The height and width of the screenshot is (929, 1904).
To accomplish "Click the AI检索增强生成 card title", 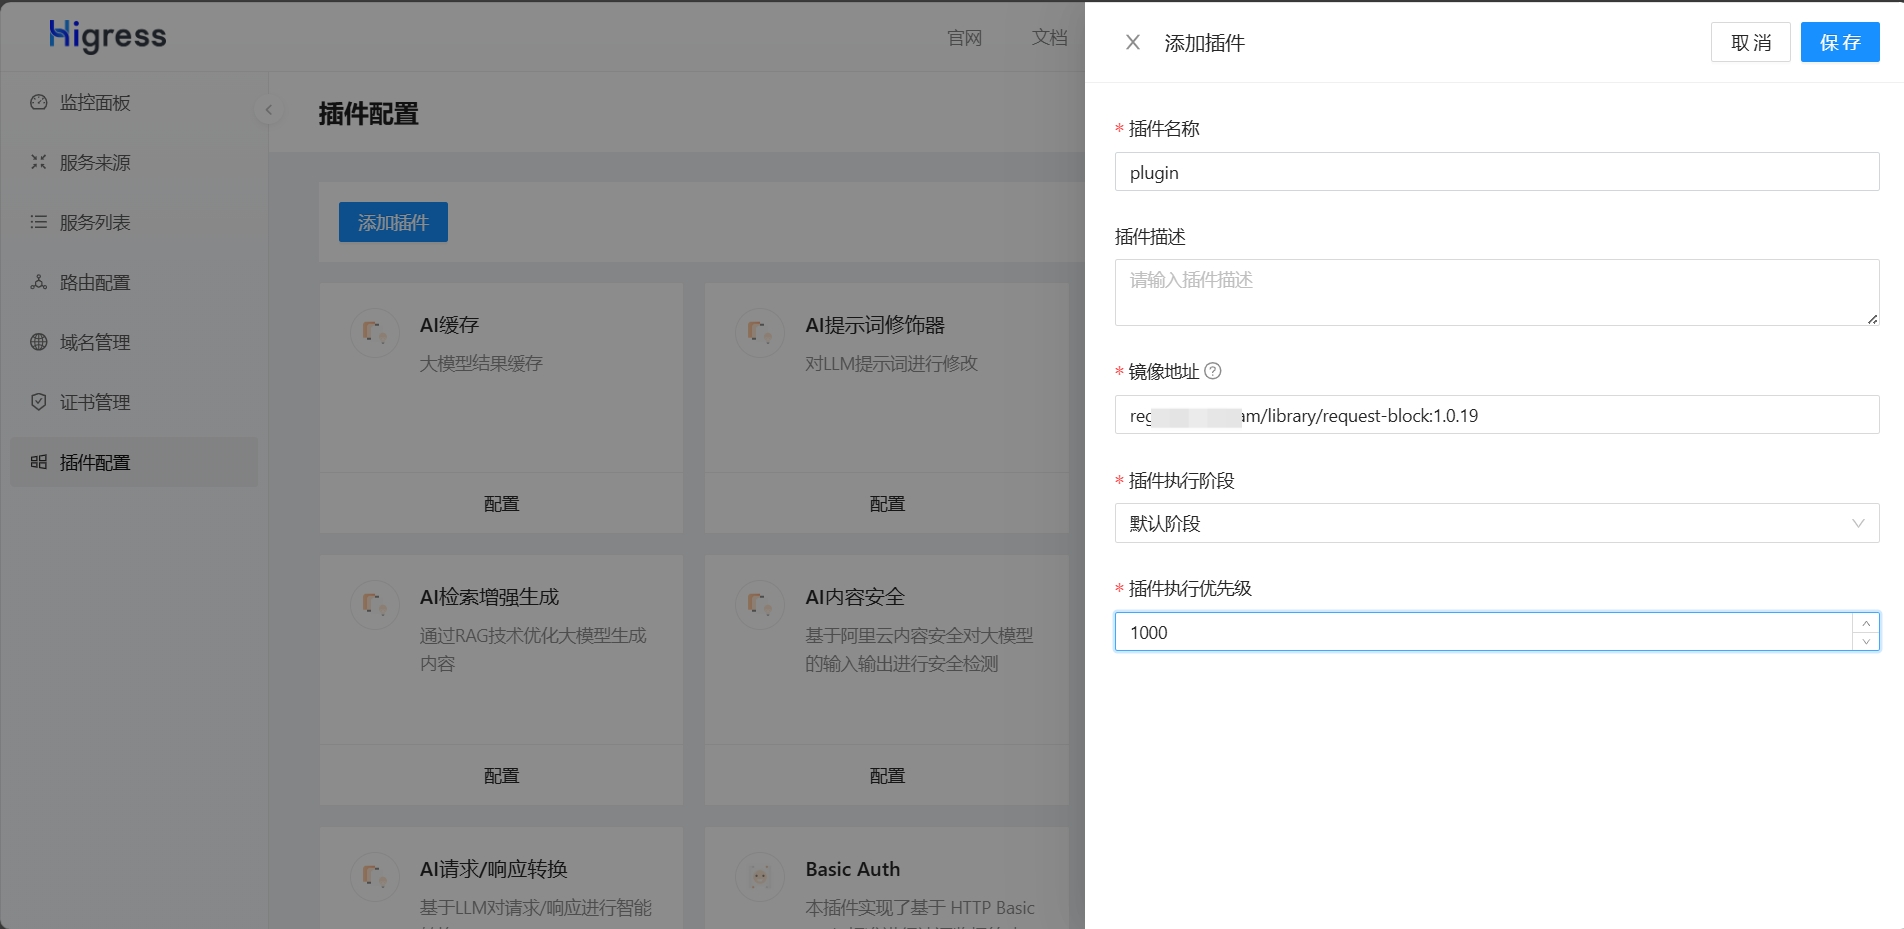I will point(490,597).
